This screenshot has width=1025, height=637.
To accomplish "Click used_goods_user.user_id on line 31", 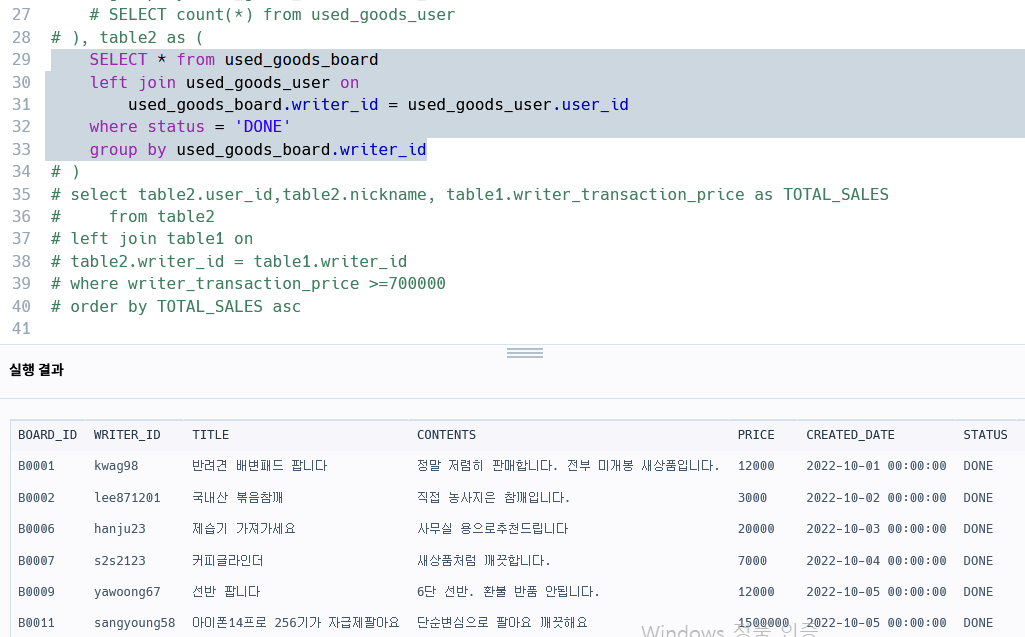I will (518, 105).
